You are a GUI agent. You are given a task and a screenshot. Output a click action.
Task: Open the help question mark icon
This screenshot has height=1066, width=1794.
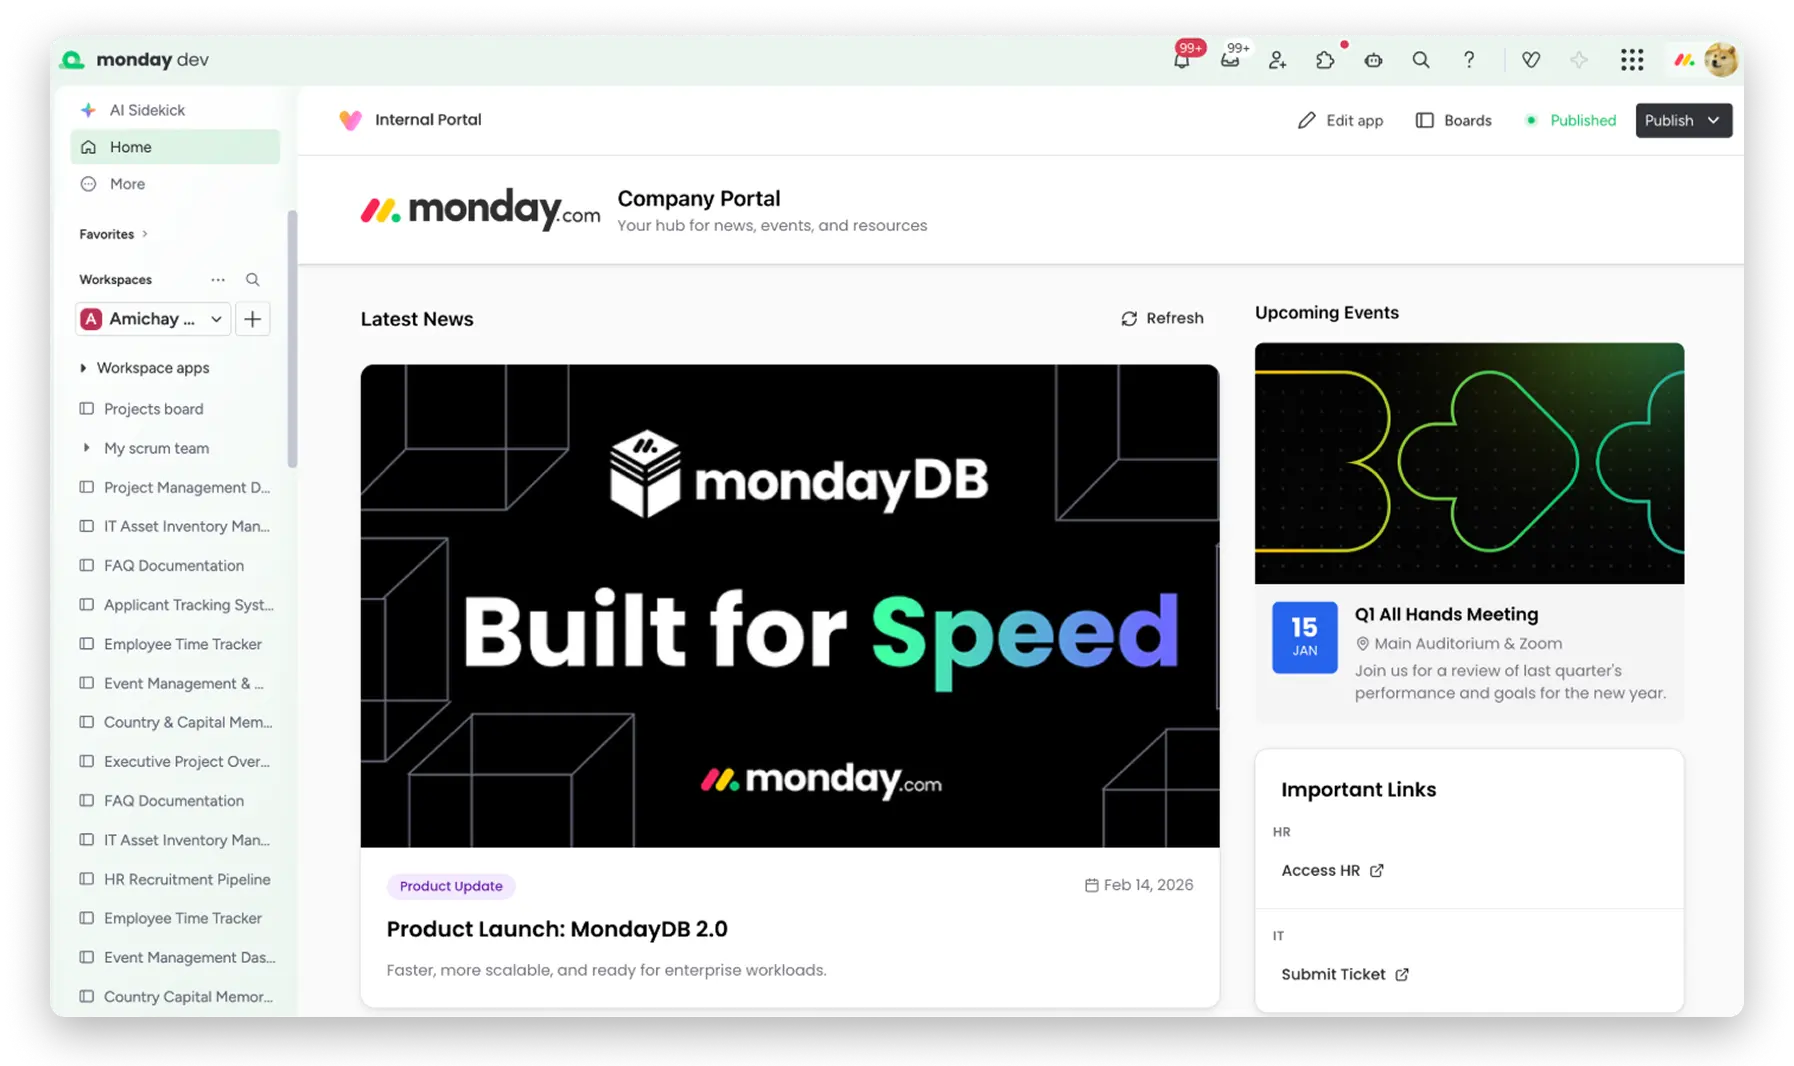[1468, 60]
